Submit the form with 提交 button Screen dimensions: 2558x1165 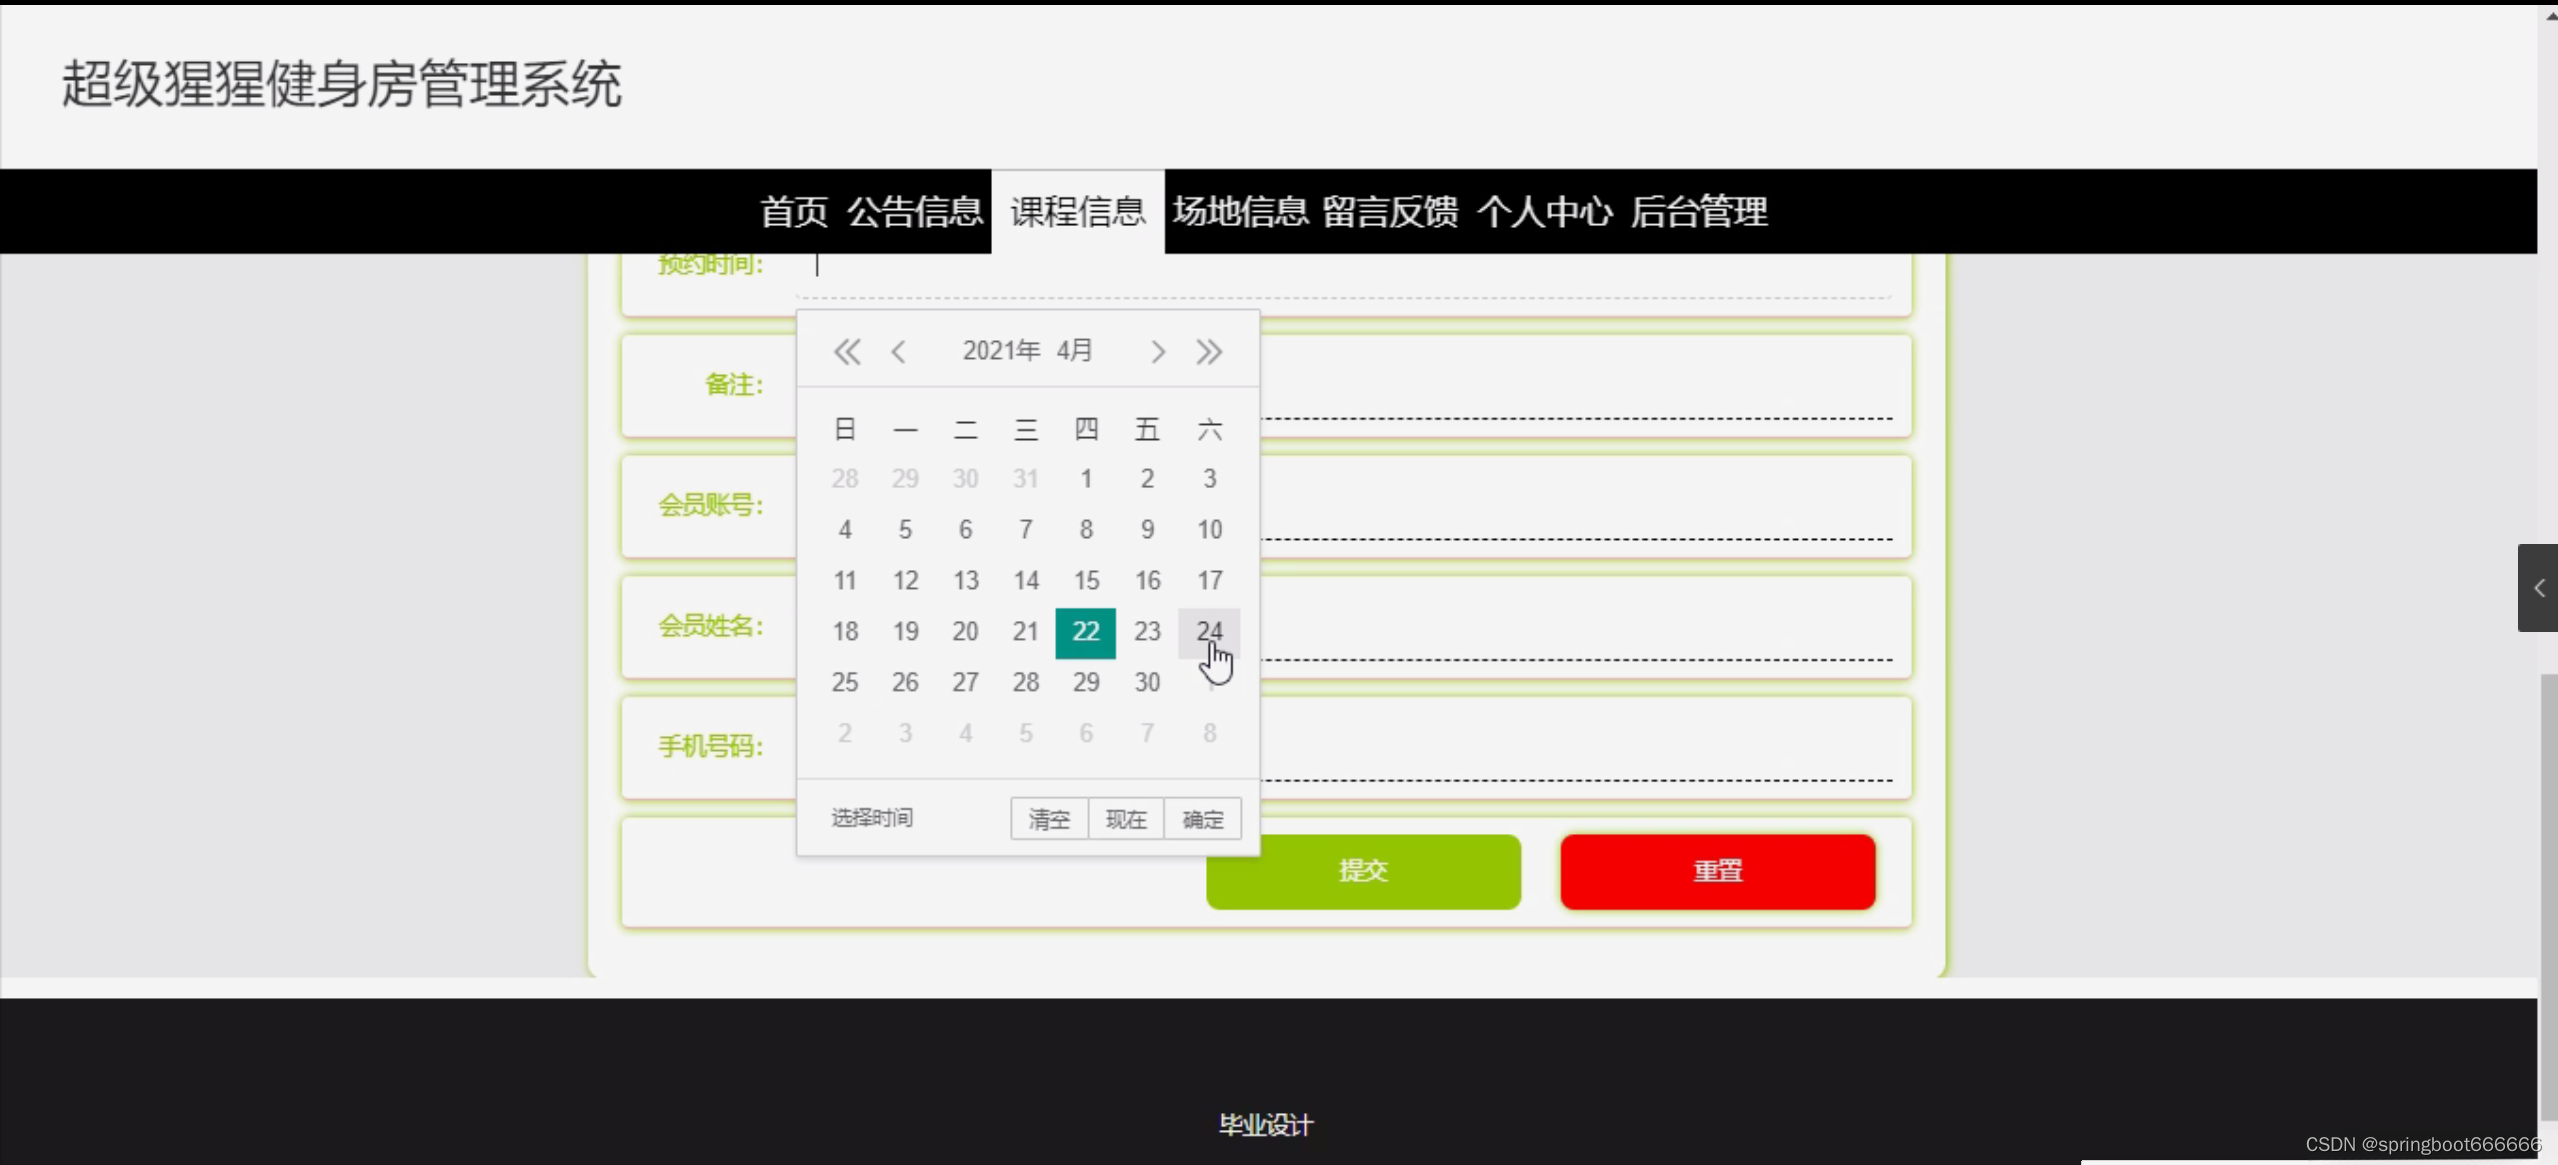1362,871
